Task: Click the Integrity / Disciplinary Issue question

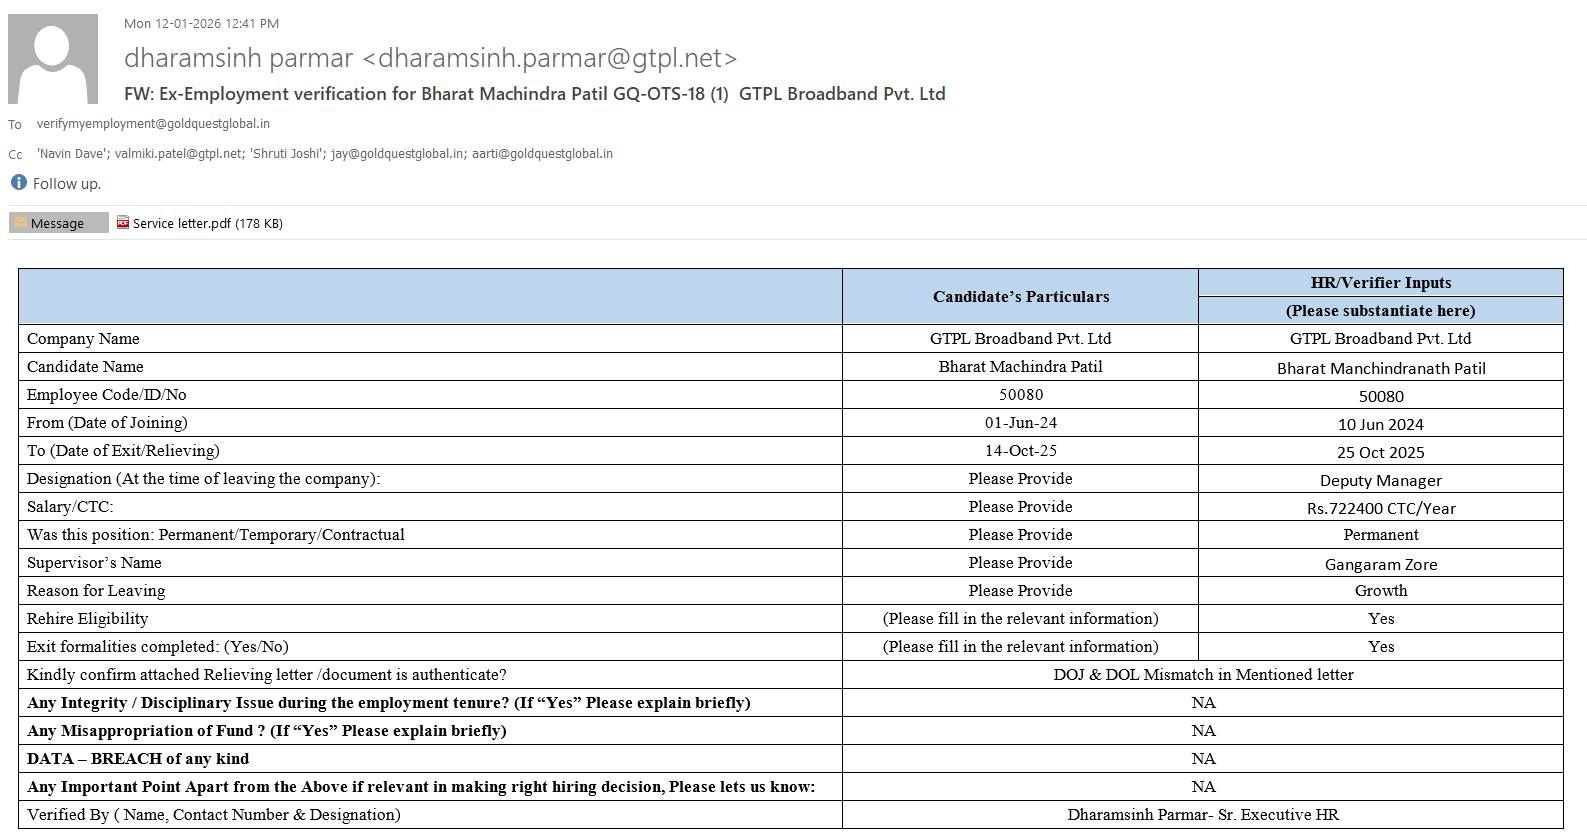Action: pos(389,703)
